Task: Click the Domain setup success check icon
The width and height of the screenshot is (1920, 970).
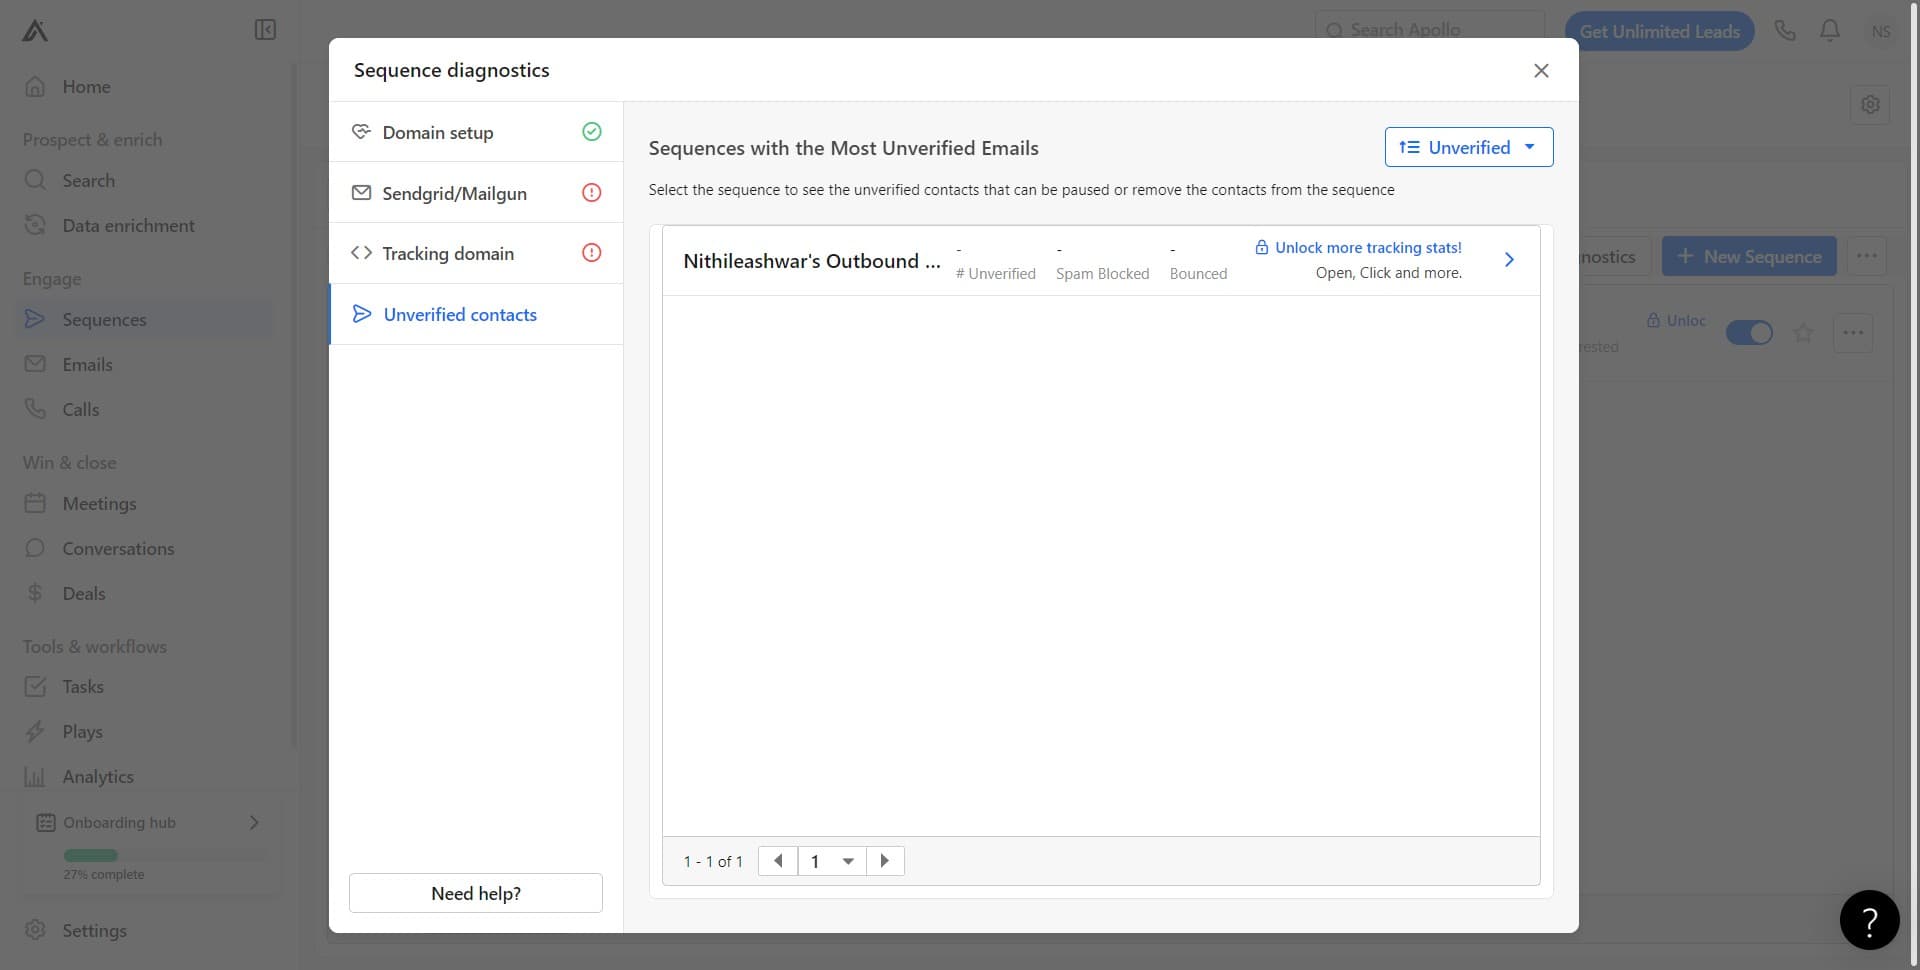Action: [591, 131]
